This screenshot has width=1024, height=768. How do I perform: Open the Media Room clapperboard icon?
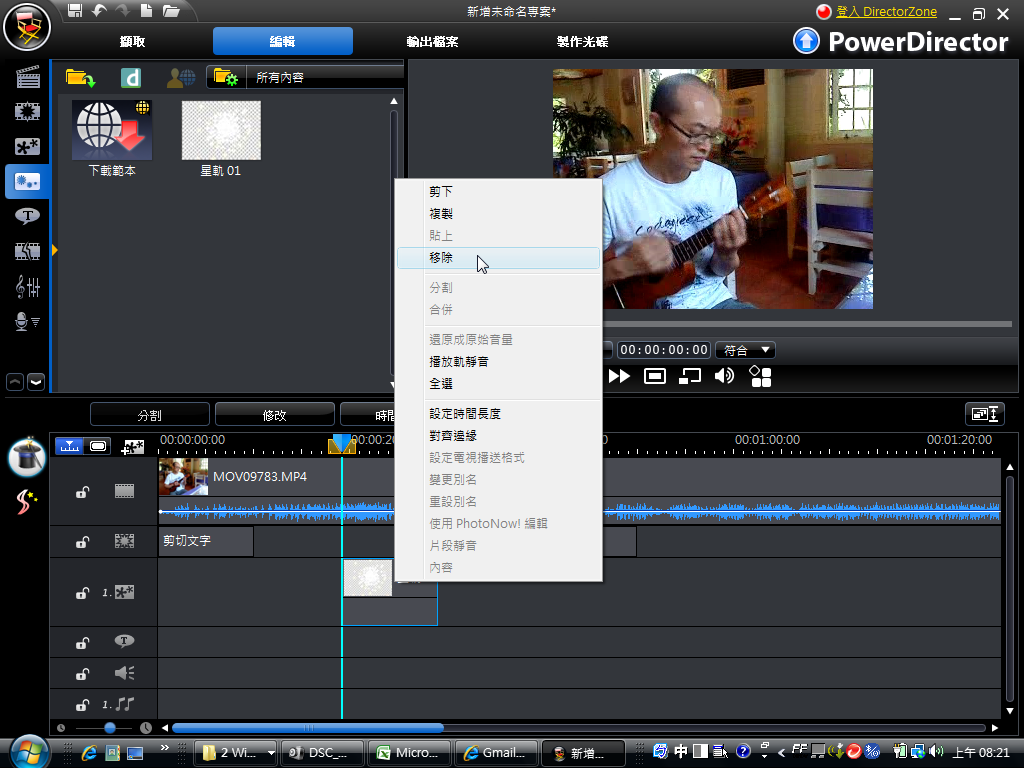click(x=27, y=77)
